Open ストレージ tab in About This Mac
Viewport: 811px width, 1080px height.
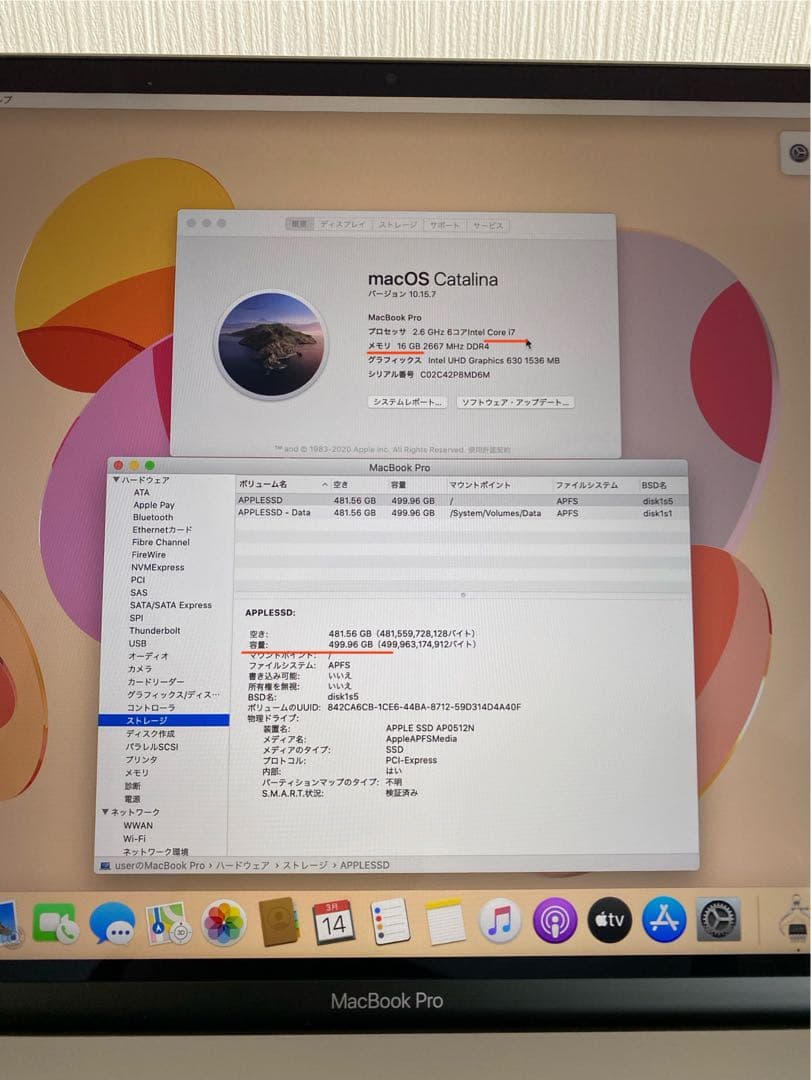click(x=398, y=225)
